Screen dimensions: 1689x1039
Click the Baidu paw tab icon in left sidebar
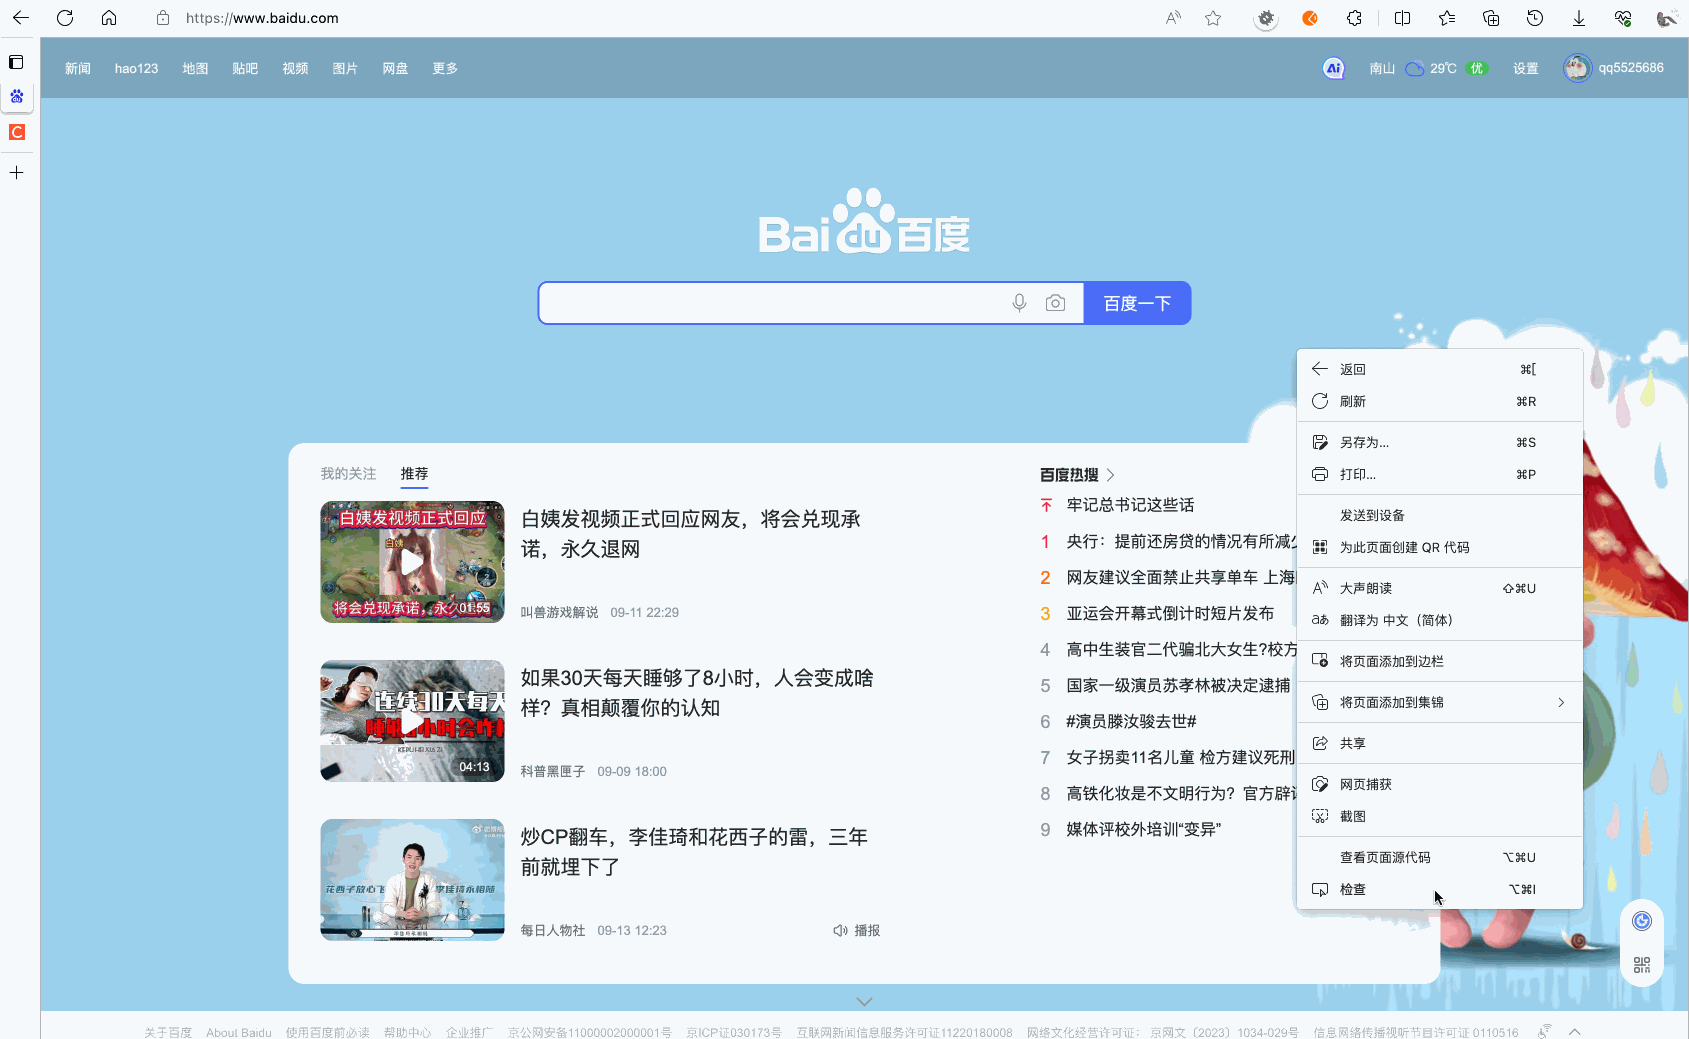coord(17,97)
